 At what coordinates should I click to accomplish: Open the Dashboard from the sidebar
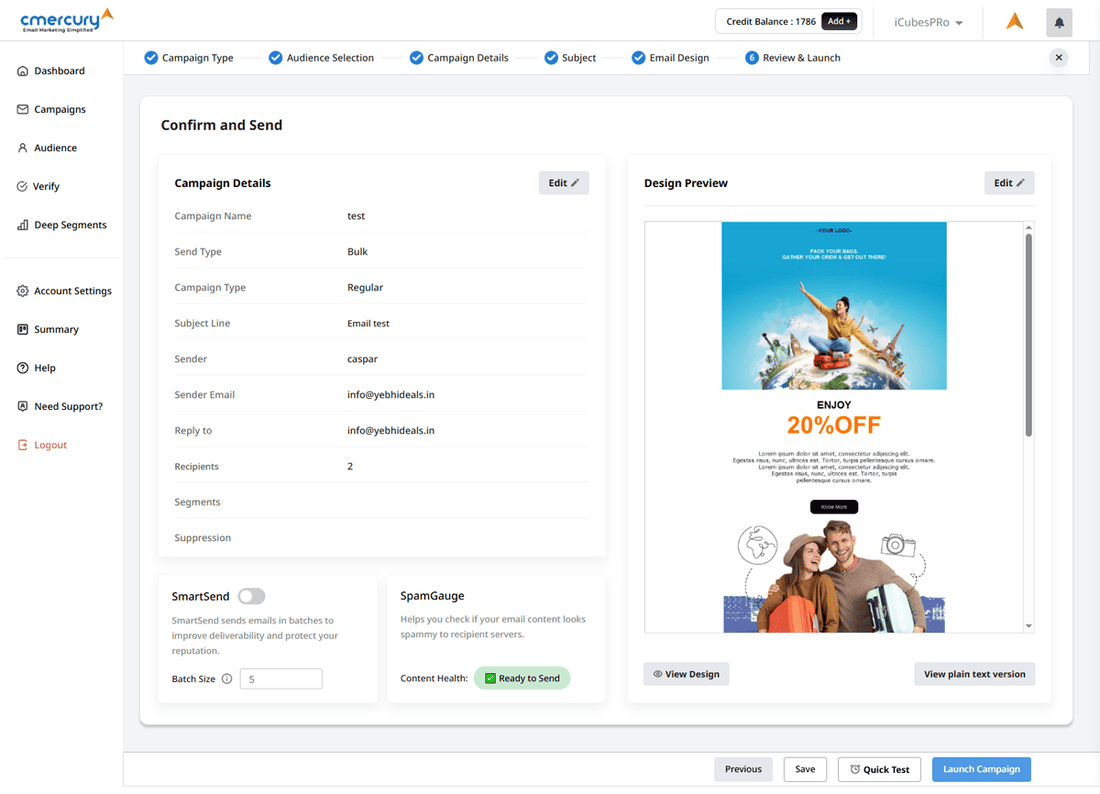pyautogui.click(x=59, y=71)
